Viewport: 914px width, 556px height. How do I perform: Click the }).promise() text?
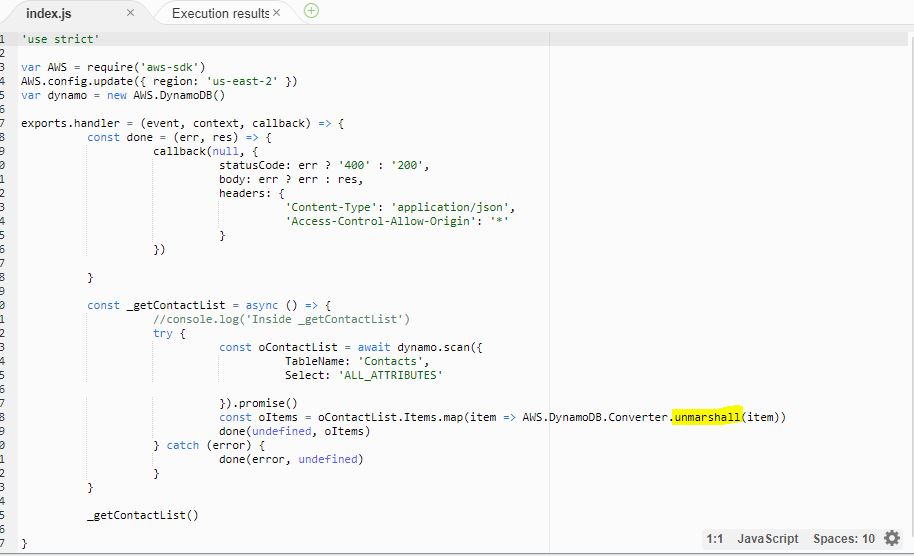[x=258, y=403]
